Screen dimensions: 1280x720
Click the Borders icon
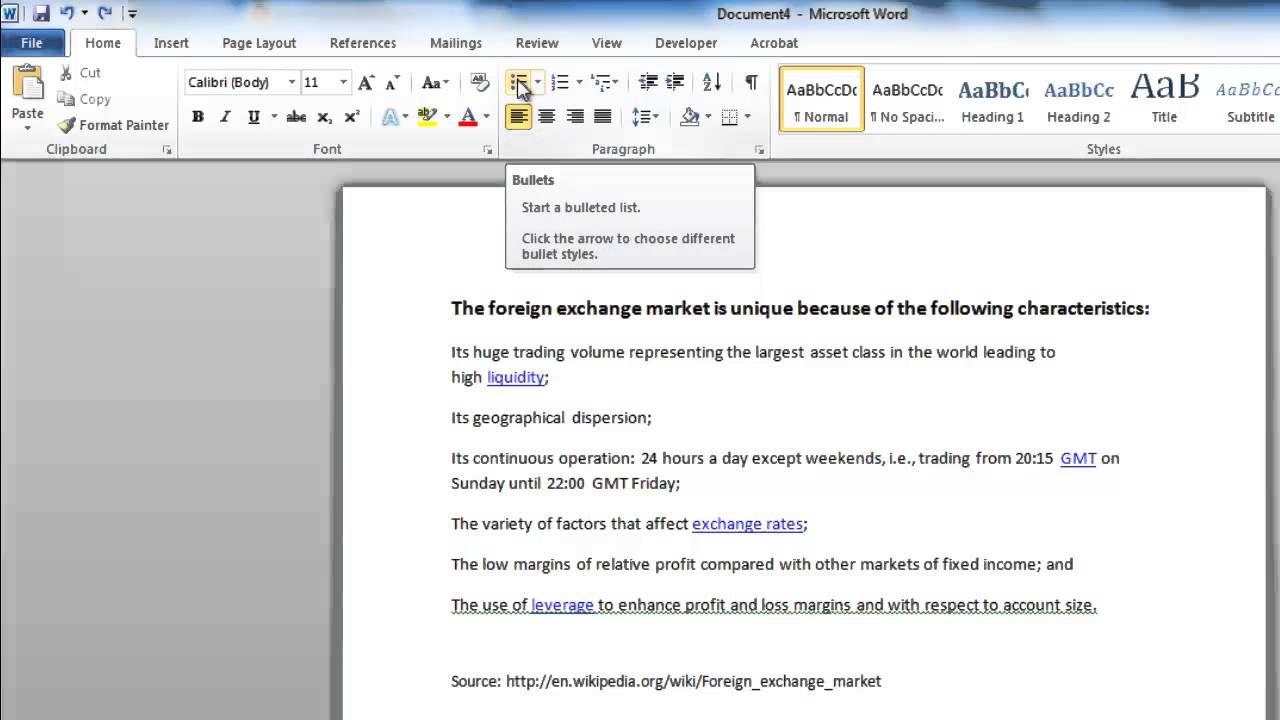pyautogui.click(x=730, y=117)
